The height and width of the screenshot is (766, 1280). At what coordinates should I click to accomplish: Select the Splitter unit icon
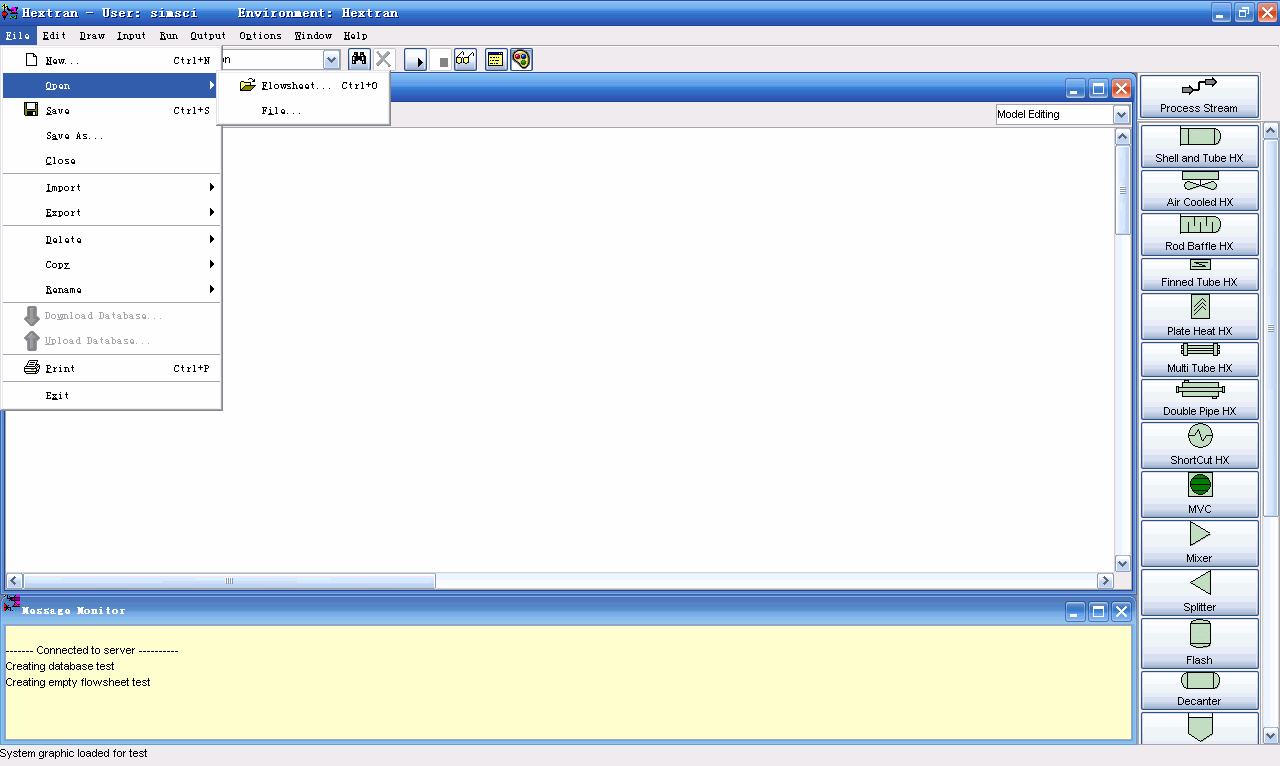pyautogui.click(x=1199, y=592)
